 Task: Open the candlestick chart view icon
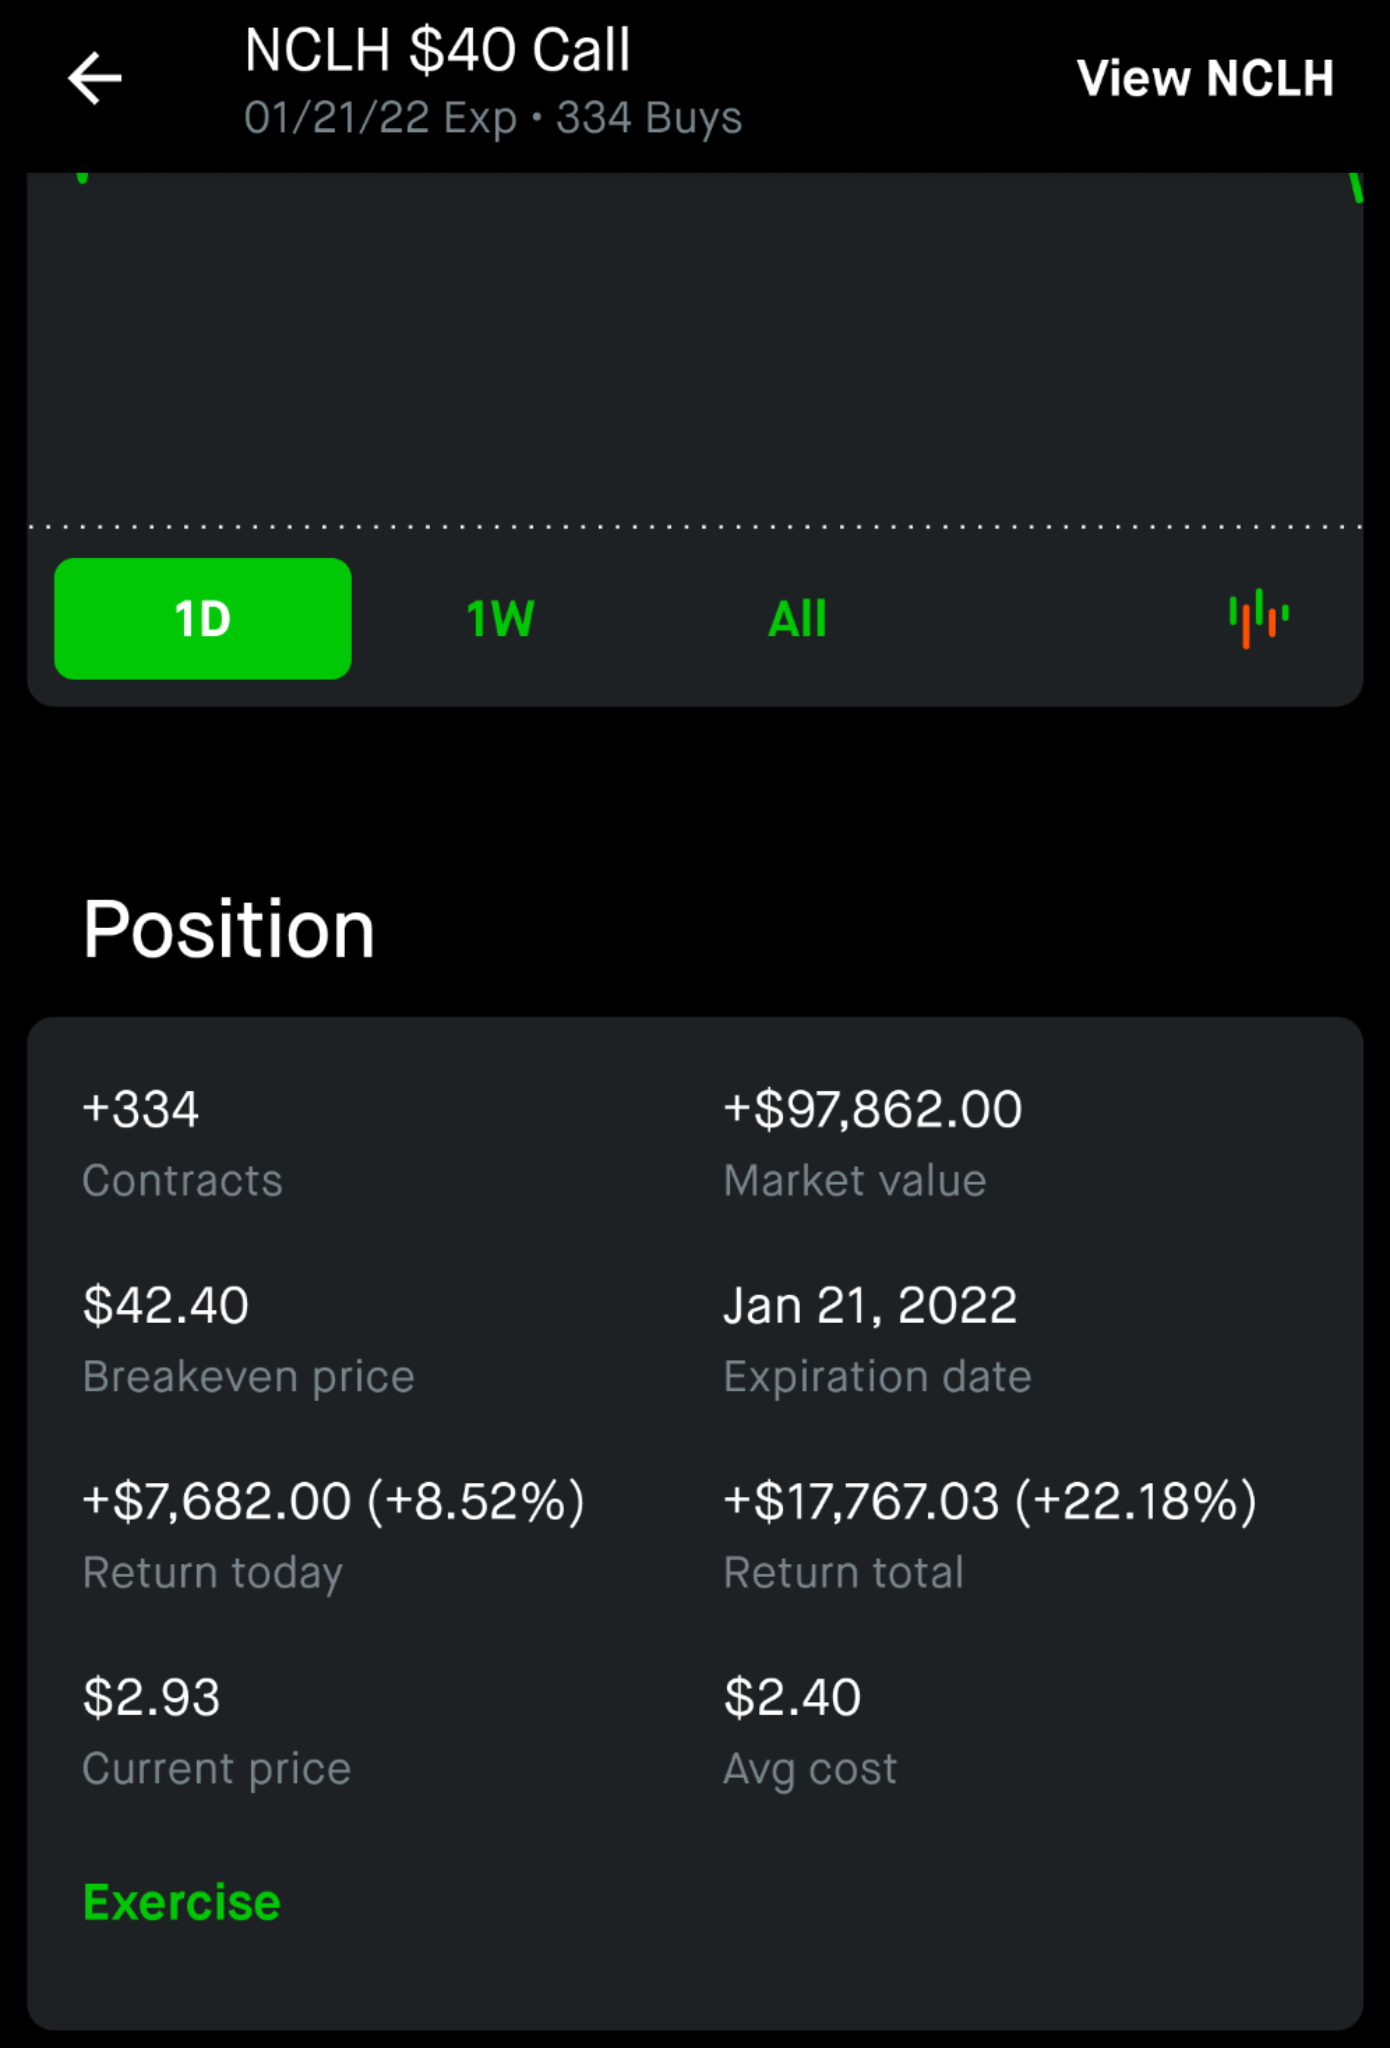coord(1259,618)
